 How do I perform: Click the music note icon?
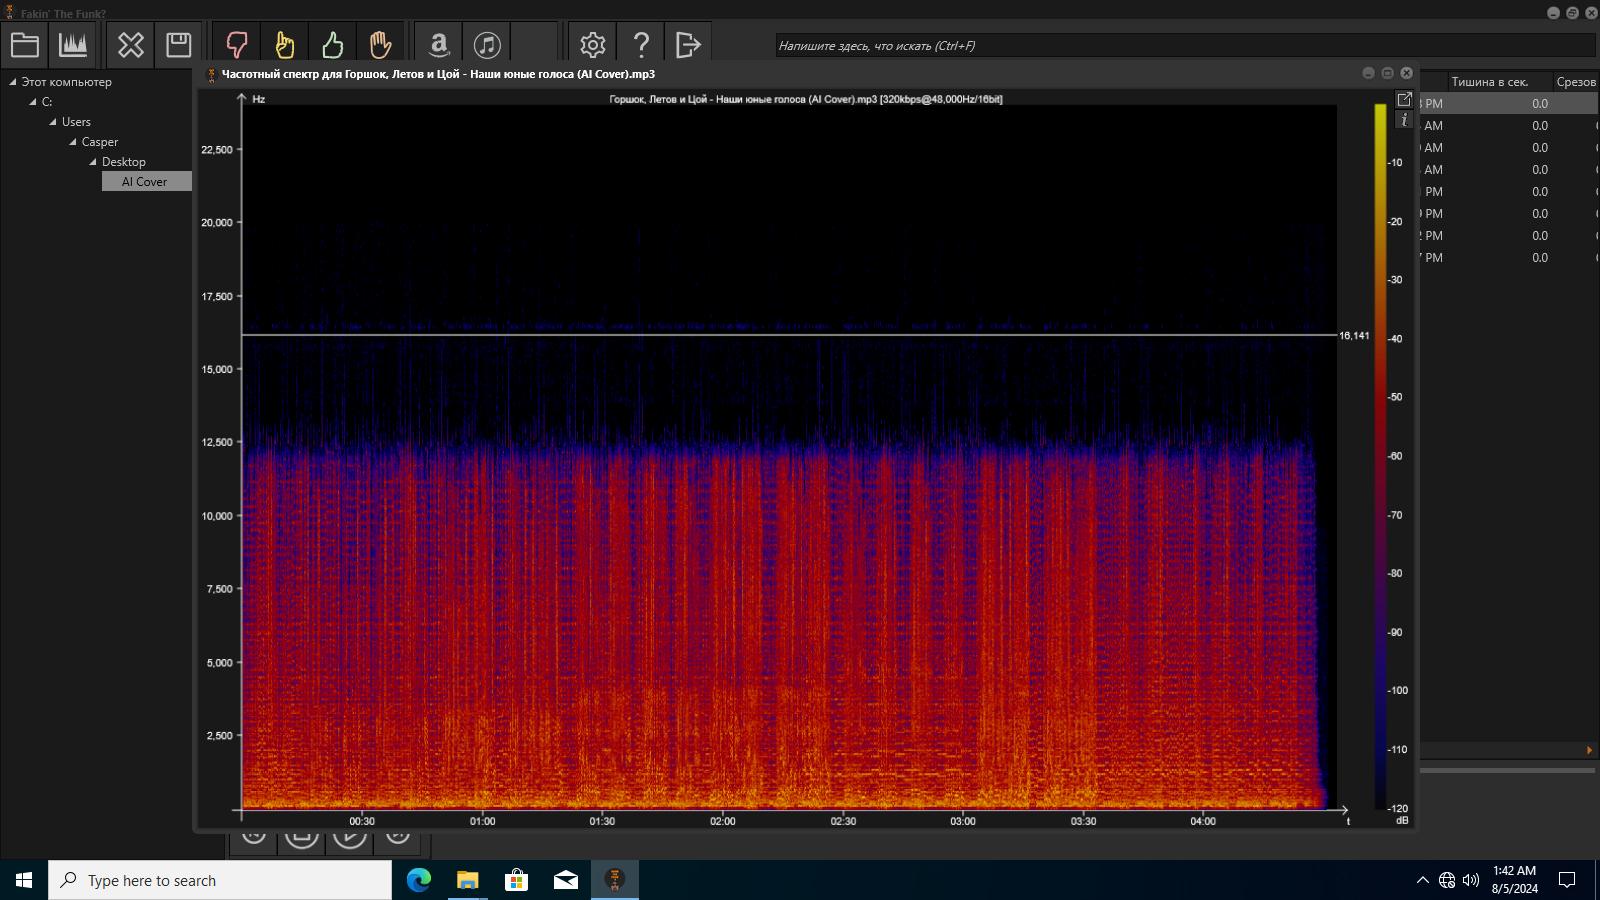pos(487,45)
